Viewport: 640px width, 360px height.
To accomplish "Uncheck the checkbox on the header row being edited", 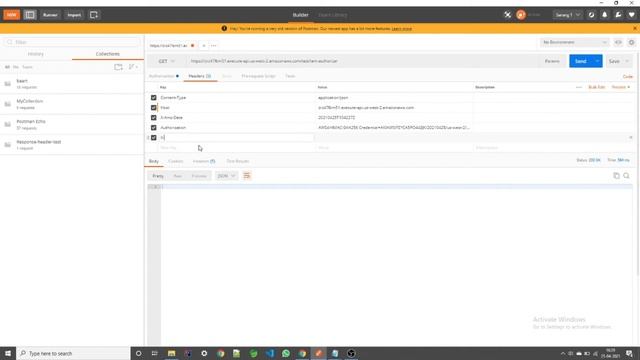I will pyautogui.click(x=153, y=138).
